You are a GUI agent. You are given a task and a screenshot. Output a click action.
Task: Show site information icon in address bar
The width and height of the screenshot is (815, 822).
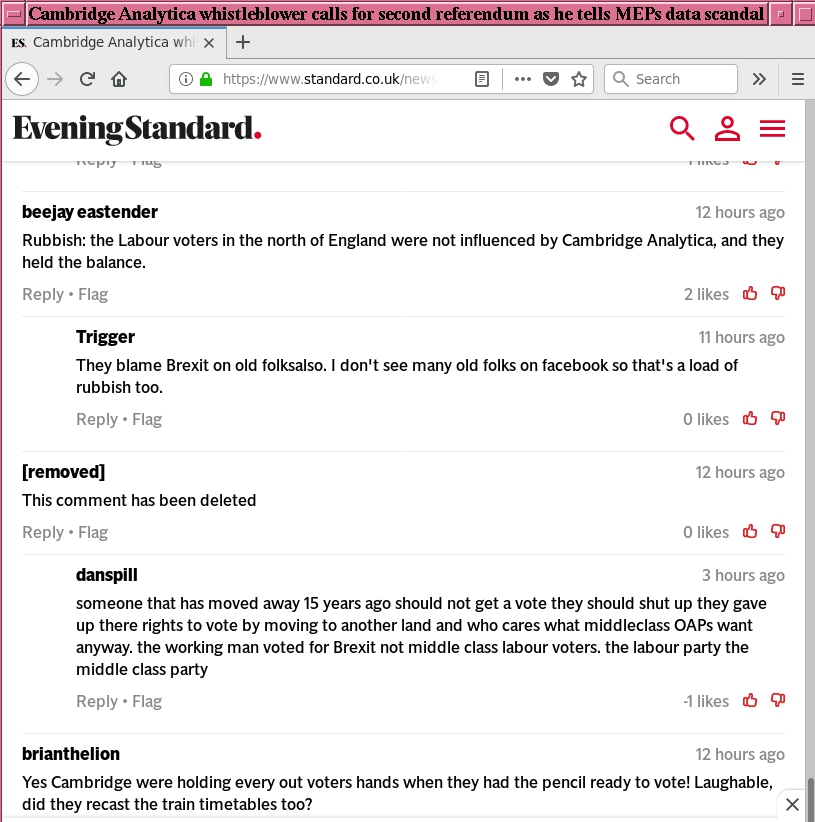click(186, 79)
